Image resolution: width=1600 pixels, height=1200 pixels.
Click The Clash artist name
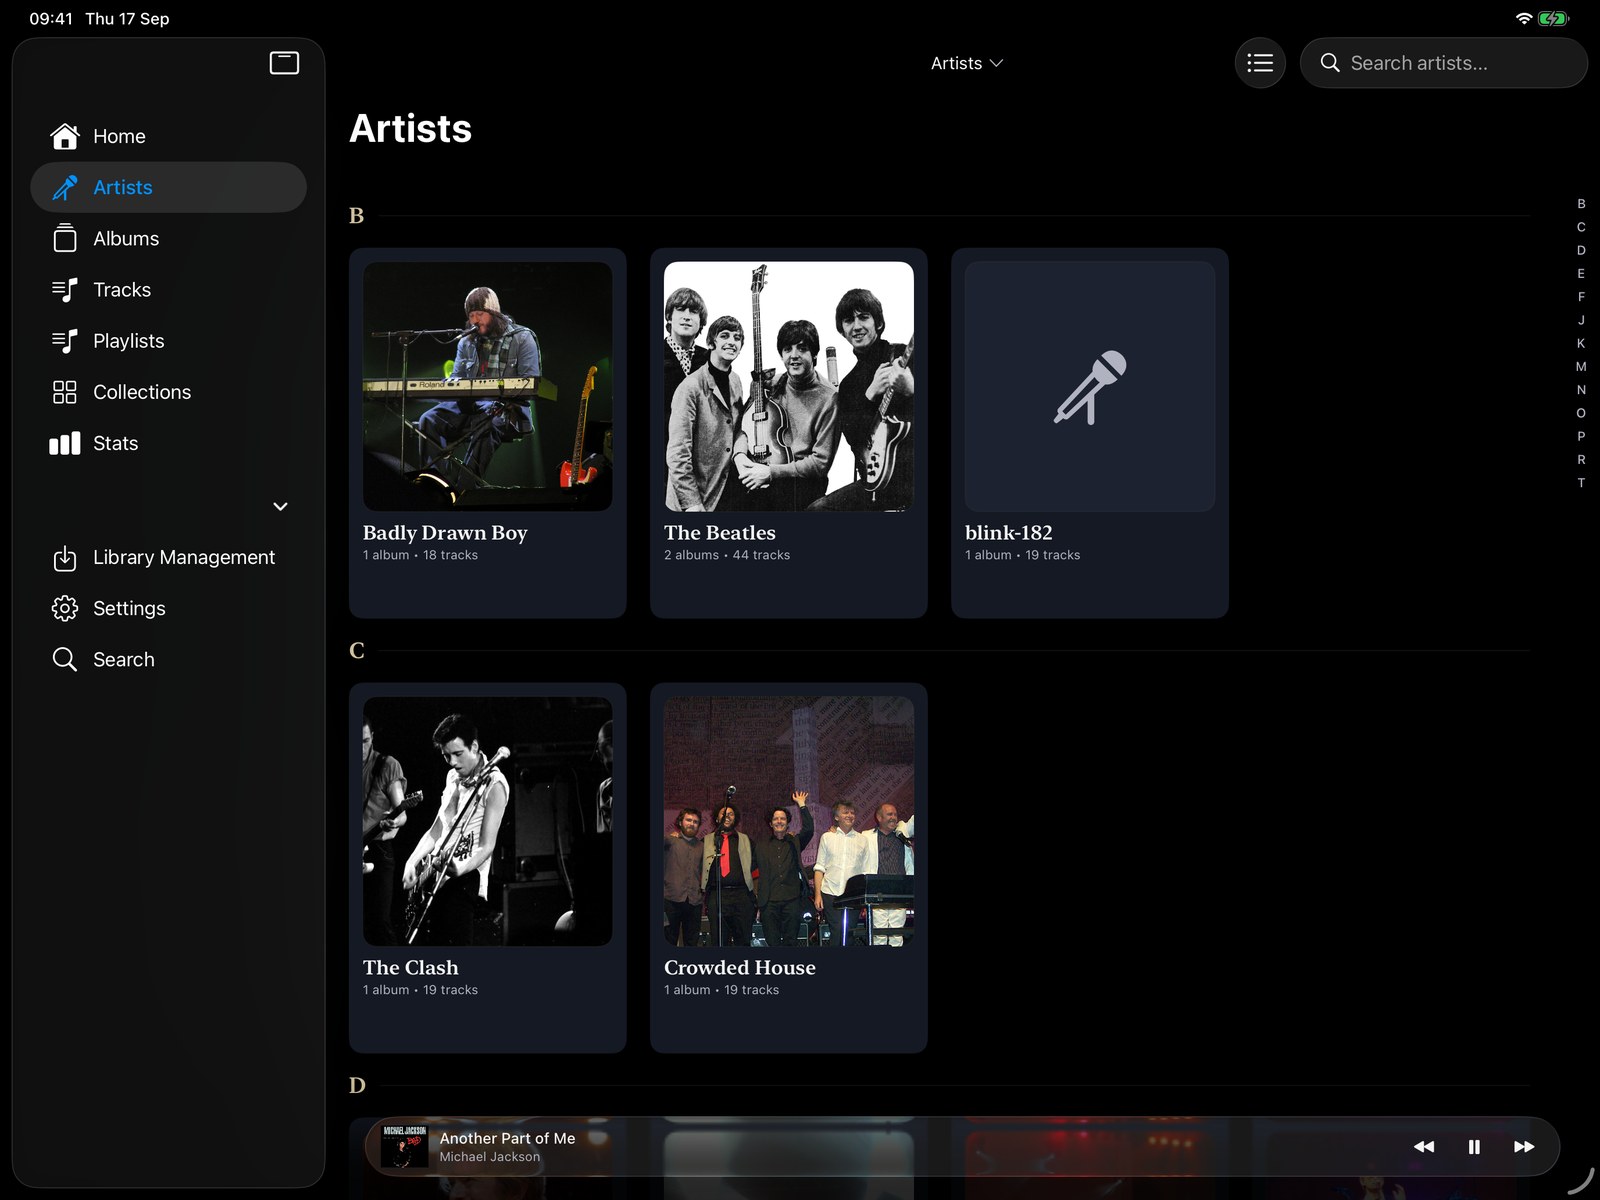(411, 968)
